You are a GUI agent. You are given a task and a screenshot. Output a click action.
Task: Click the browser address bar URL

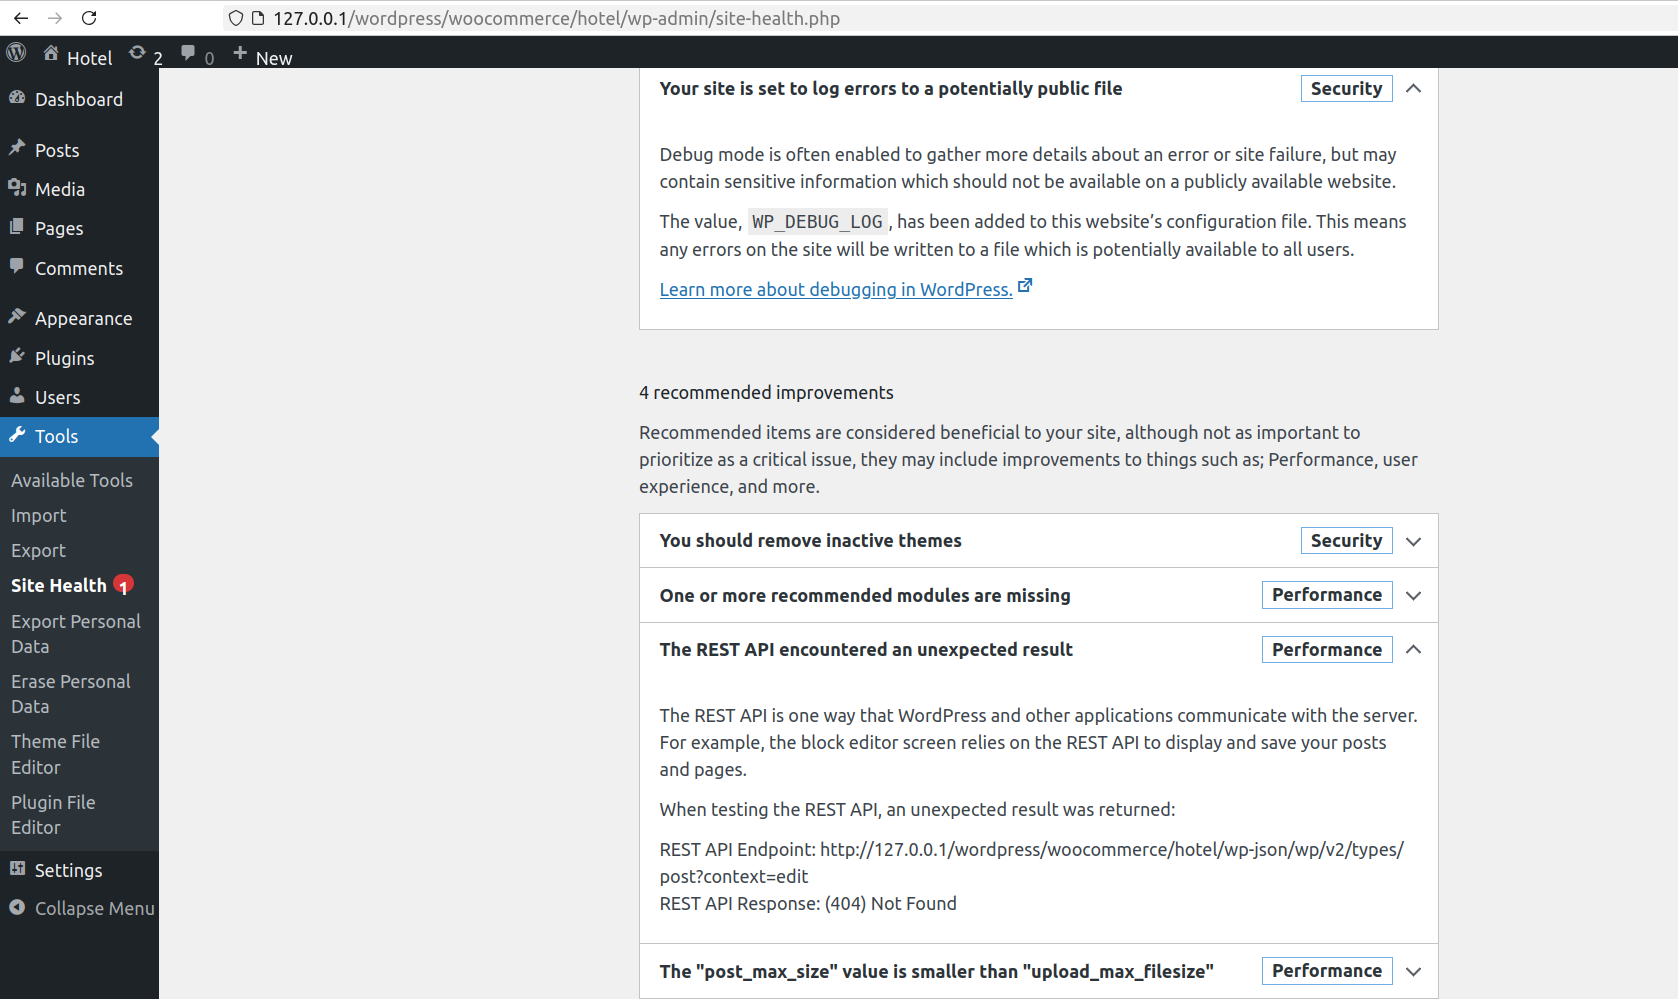coord(557,18)
